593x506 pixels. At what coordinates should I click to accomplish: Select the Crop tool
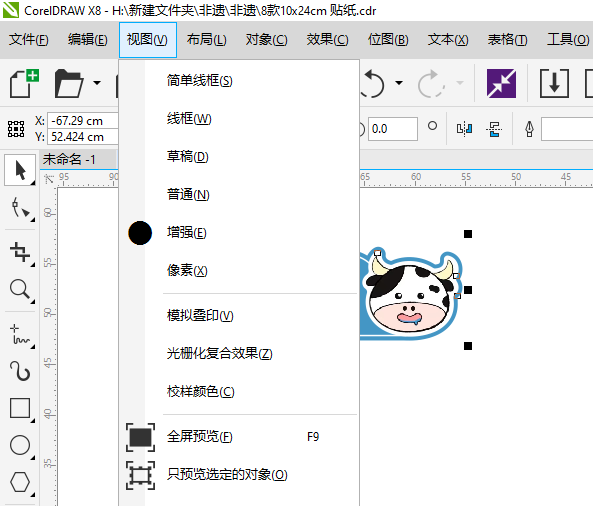20,252
